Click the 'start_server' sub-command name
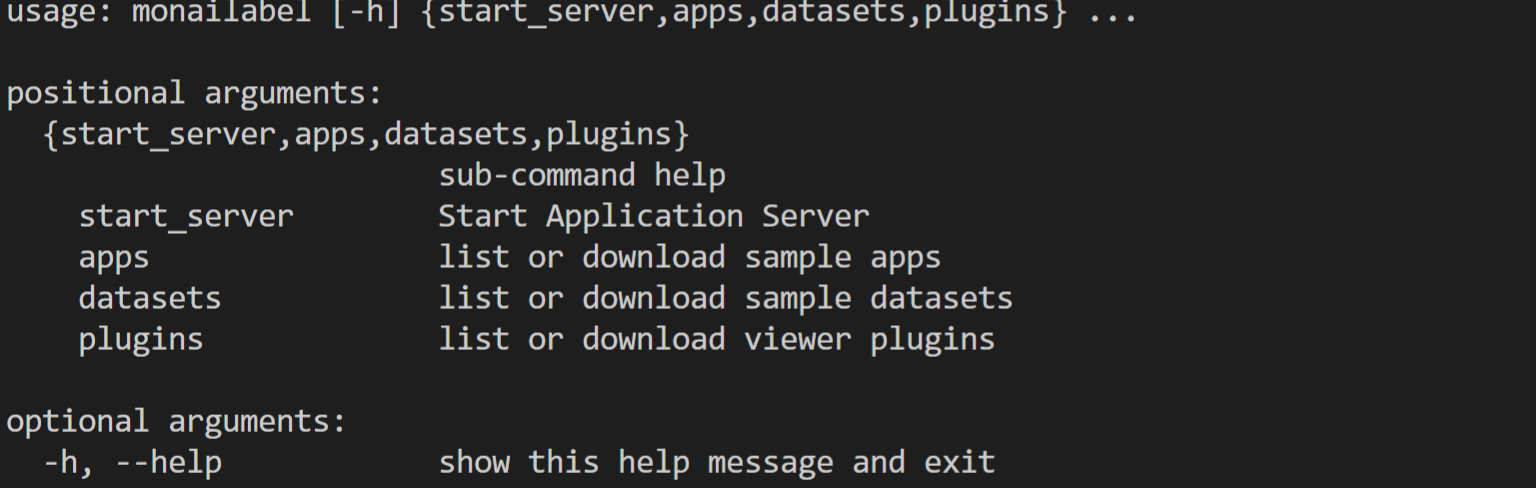 click(186, 216)
